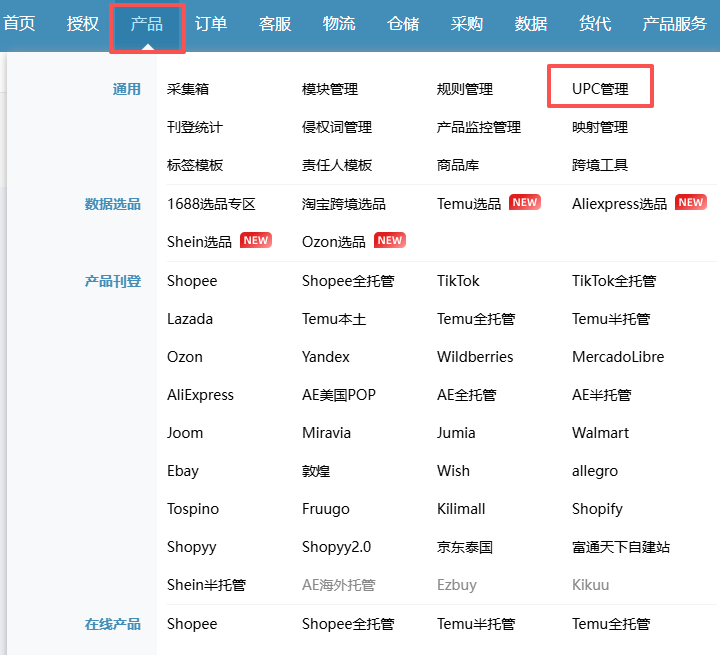
Task: Click TikTok全托管 under 产品刊登
Action: (614, 281)
